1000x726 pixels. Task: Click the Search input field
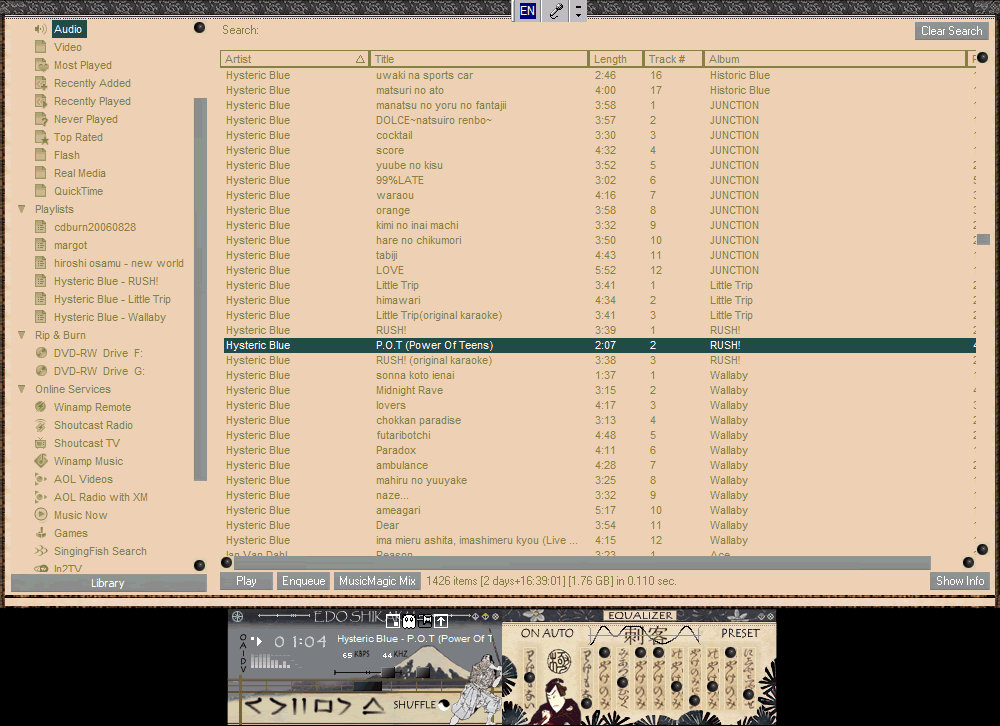click(584, 31)
